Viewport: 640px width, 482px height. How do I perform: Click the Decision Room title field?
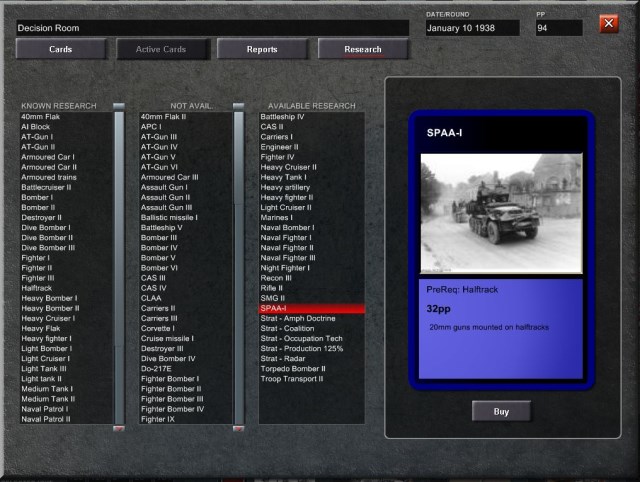click(x=212, y=28)
